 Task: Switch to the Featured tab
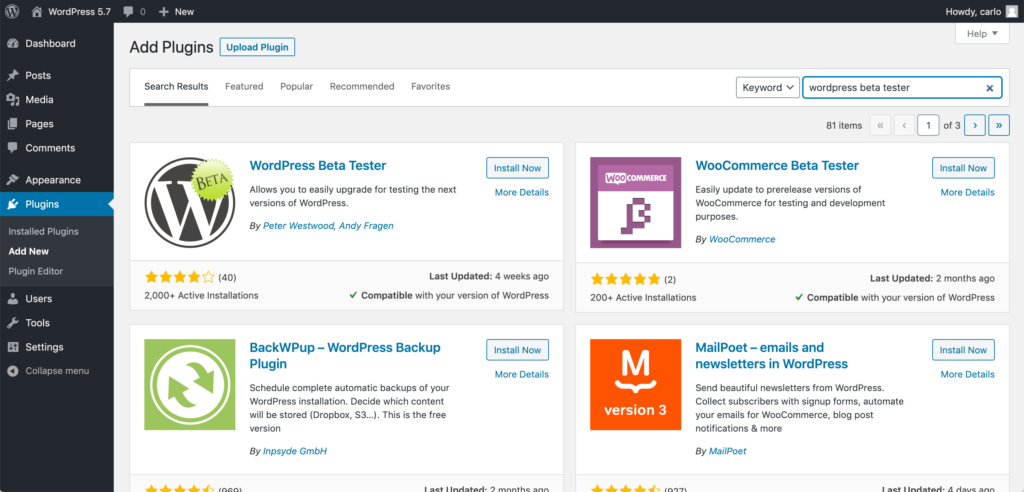(244, 86)
